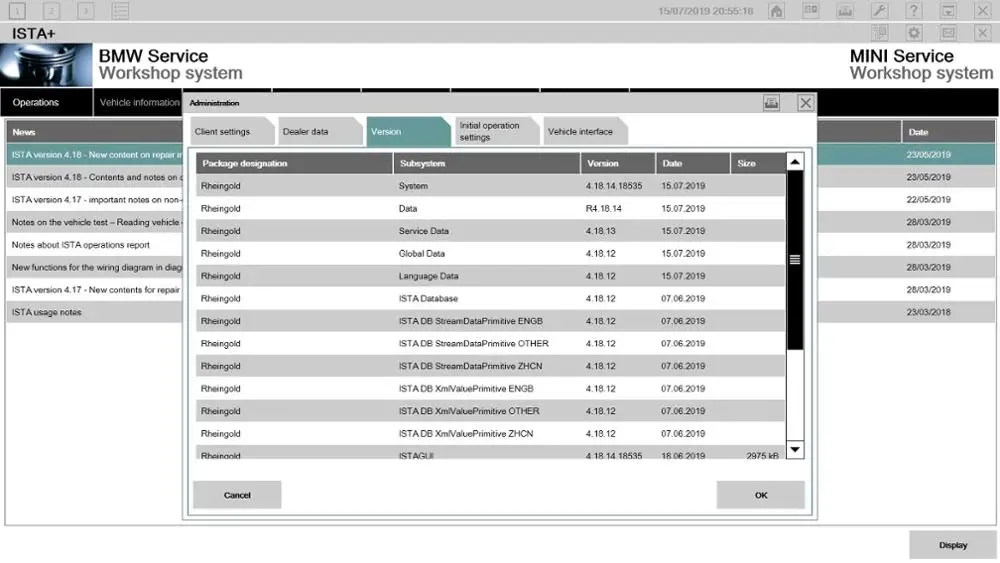Open news 'ISTA usage notes'
Screen dimensions: 1000x563
pos(94,312)
